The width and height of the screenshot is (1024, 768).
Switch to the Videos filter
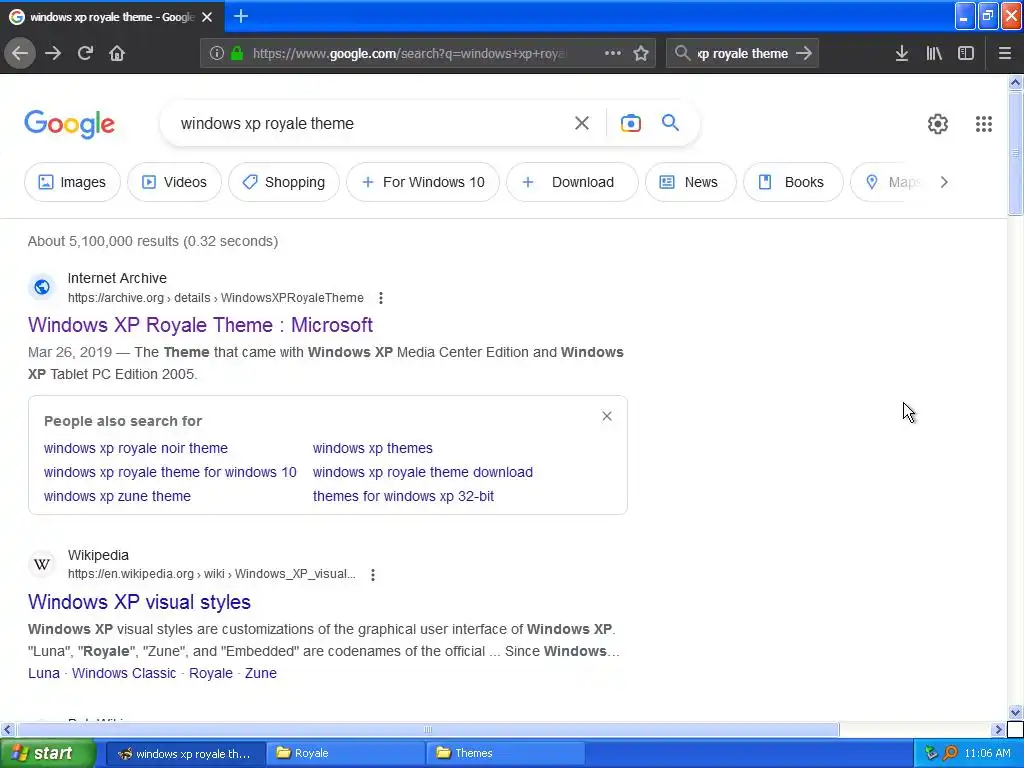click(x=174, y=182)
